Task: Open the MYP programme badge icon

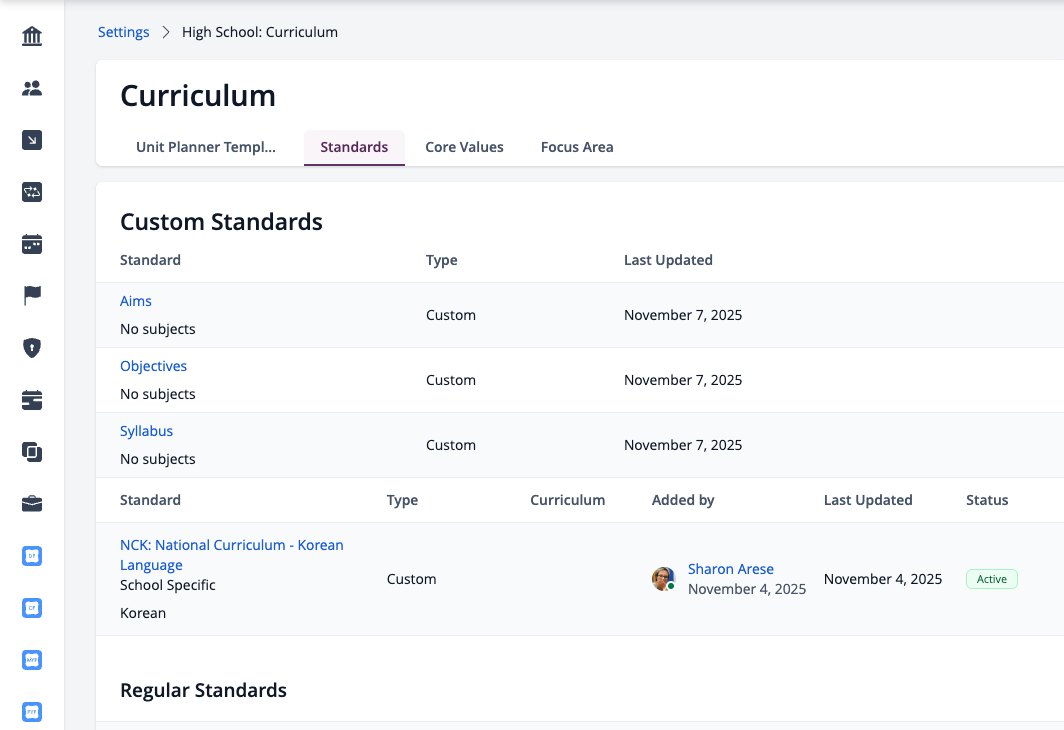Action: coord(32,659)
